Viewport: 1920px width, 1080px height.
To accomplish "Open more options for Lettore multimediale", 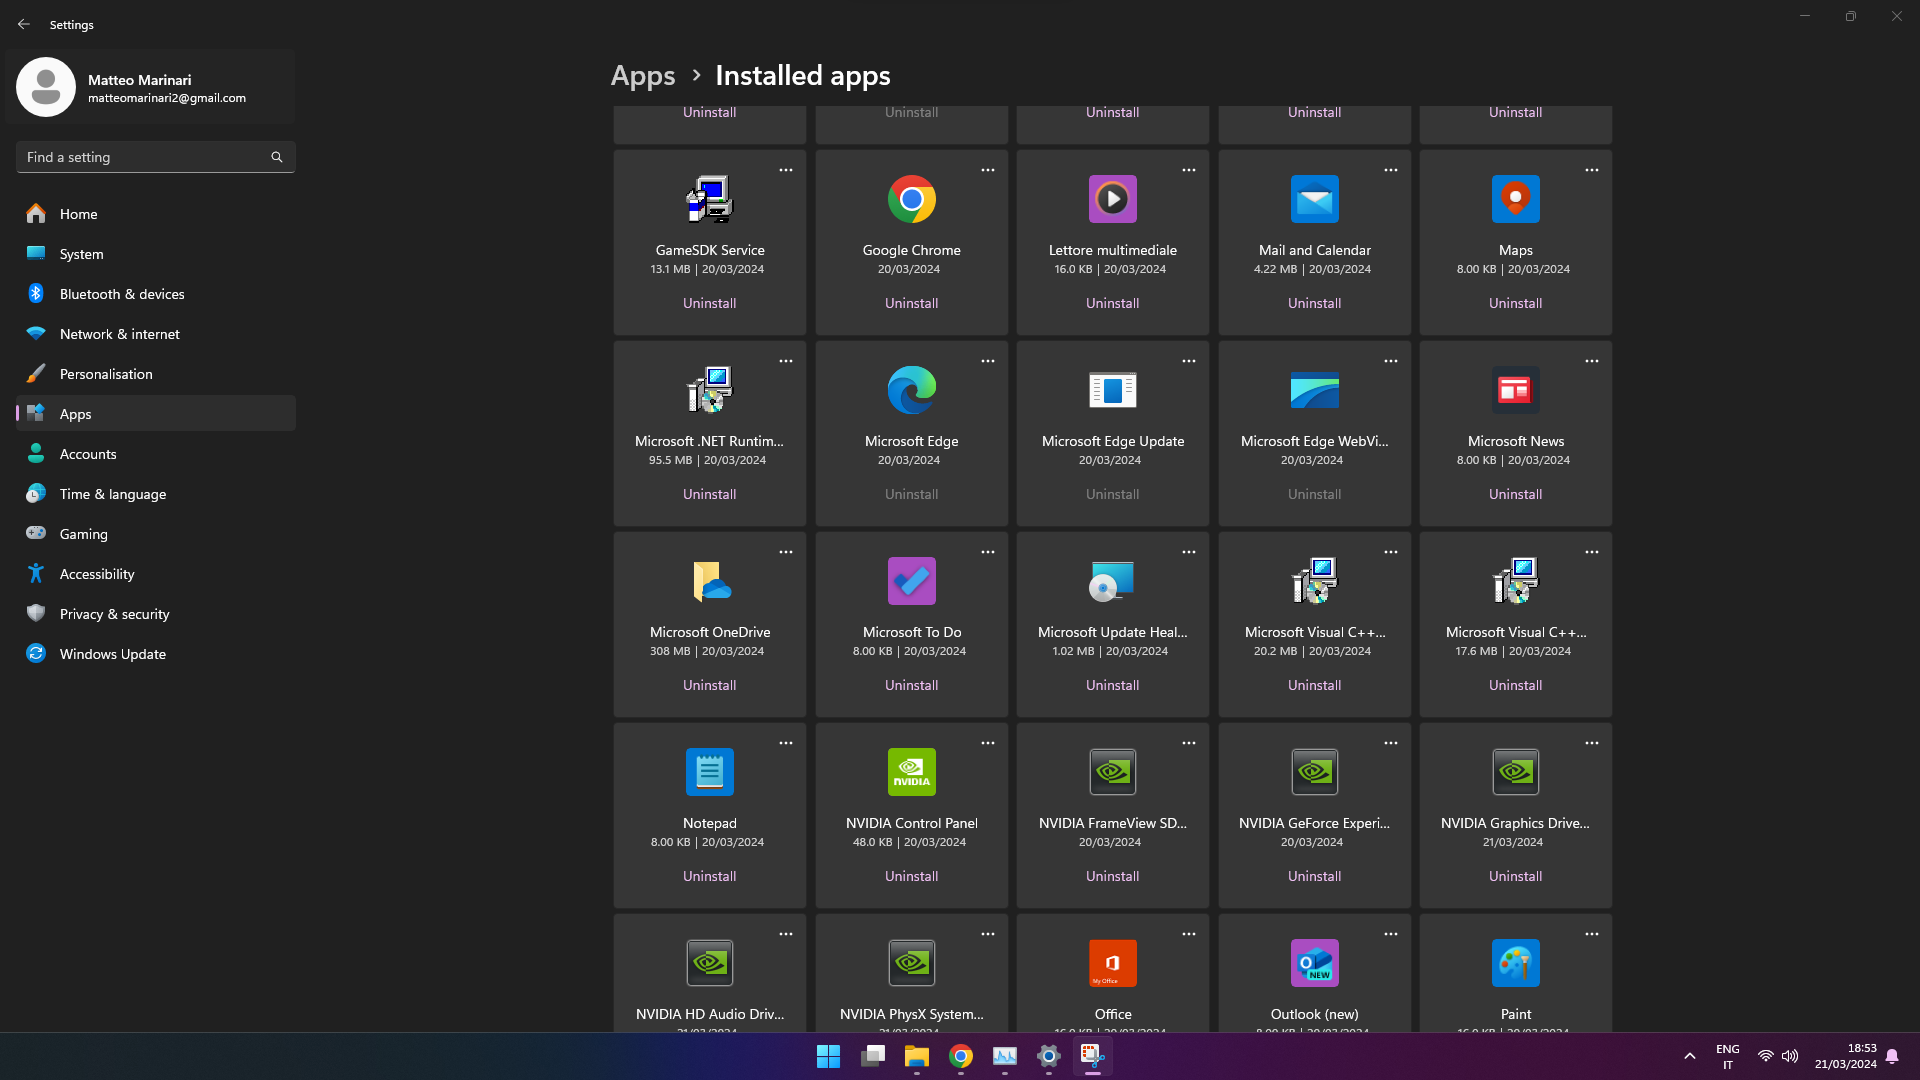I will pos(1188,170).
